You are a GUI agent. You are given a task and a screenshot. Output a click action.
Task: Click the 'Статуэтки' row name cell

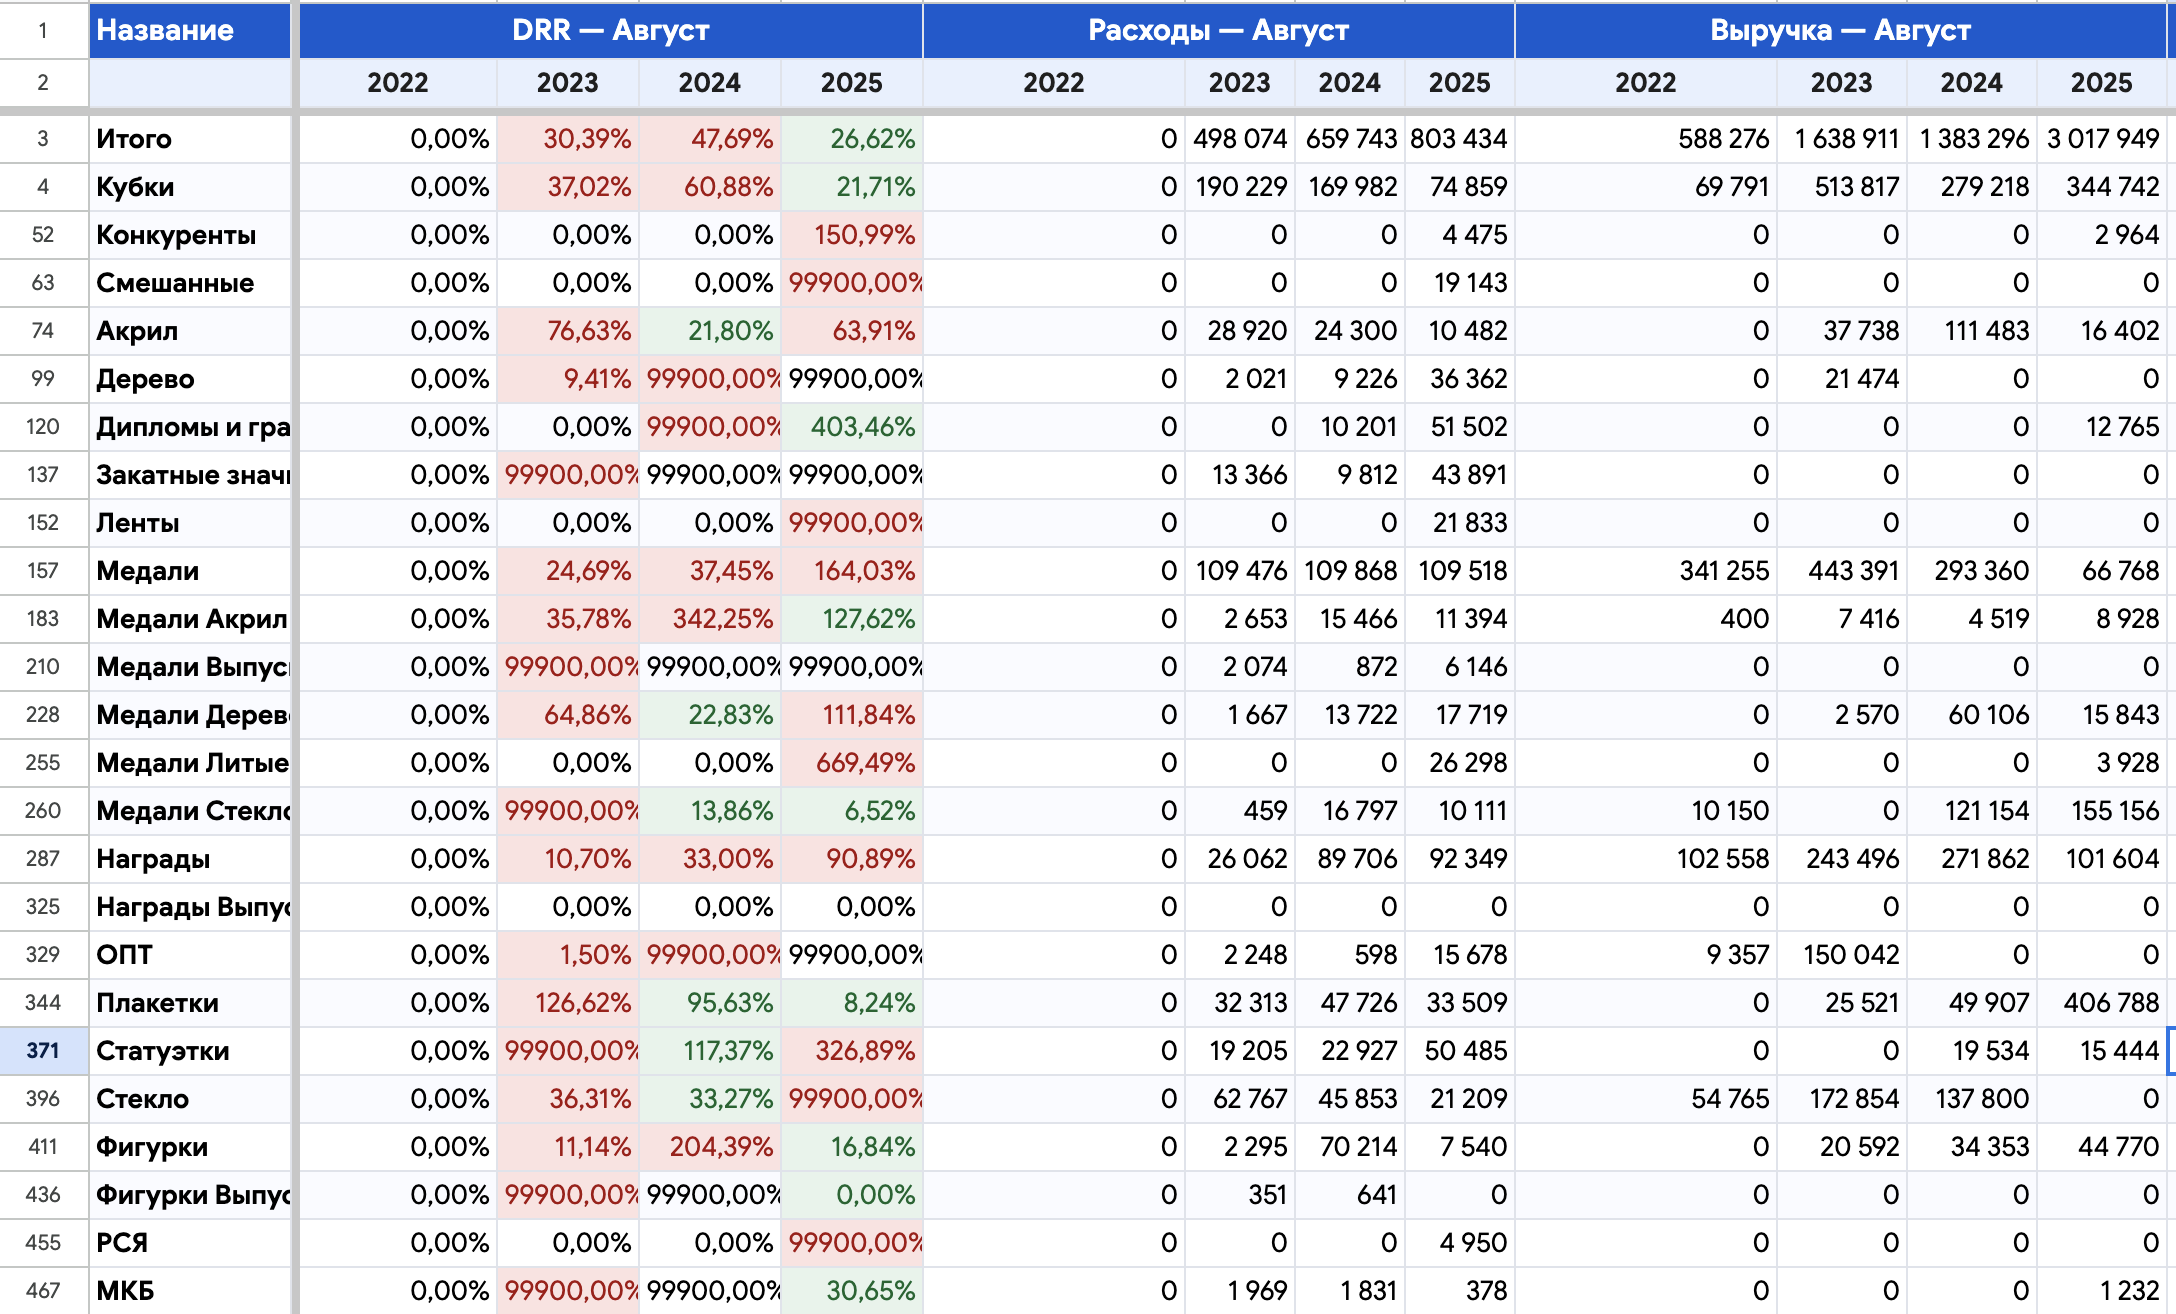(190, 1051)
